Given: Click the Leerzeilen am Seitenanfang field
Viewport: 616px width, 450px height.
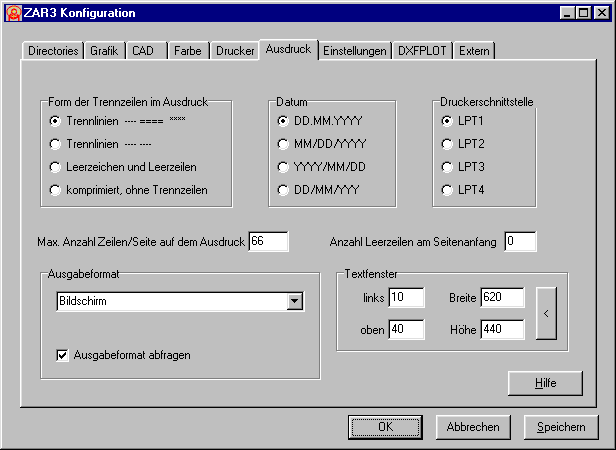Looking at the screenshot, I should [x=520, y=241].
